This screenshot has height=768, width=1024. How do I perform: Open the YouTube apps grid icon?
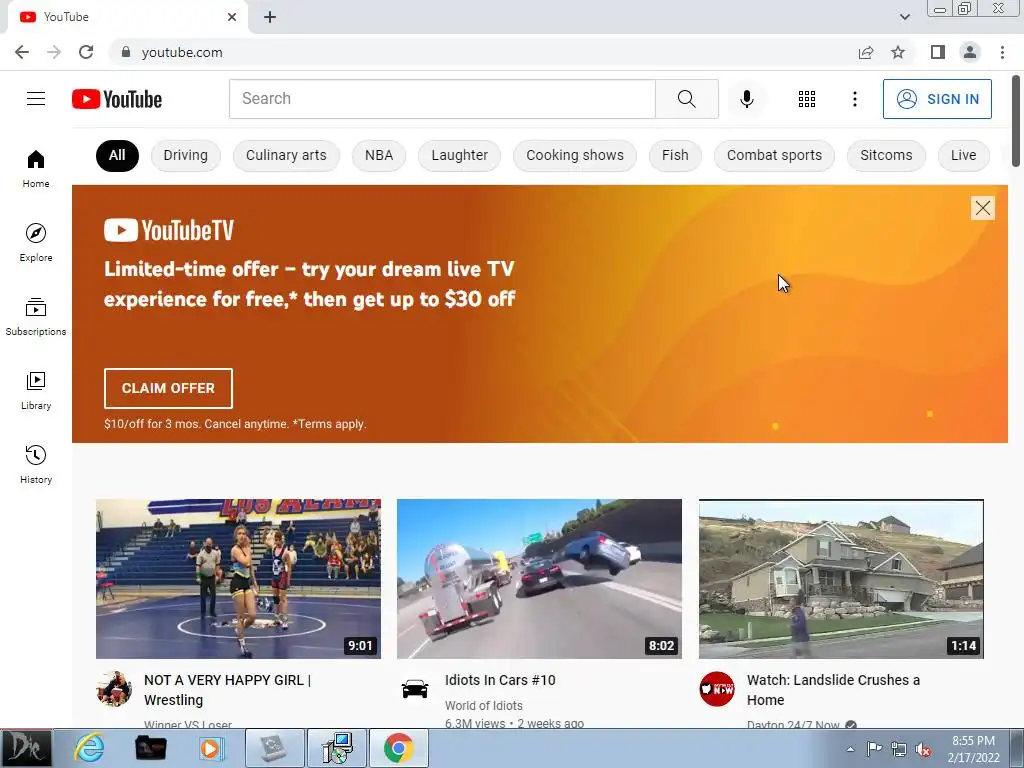[x=807, y=99]
